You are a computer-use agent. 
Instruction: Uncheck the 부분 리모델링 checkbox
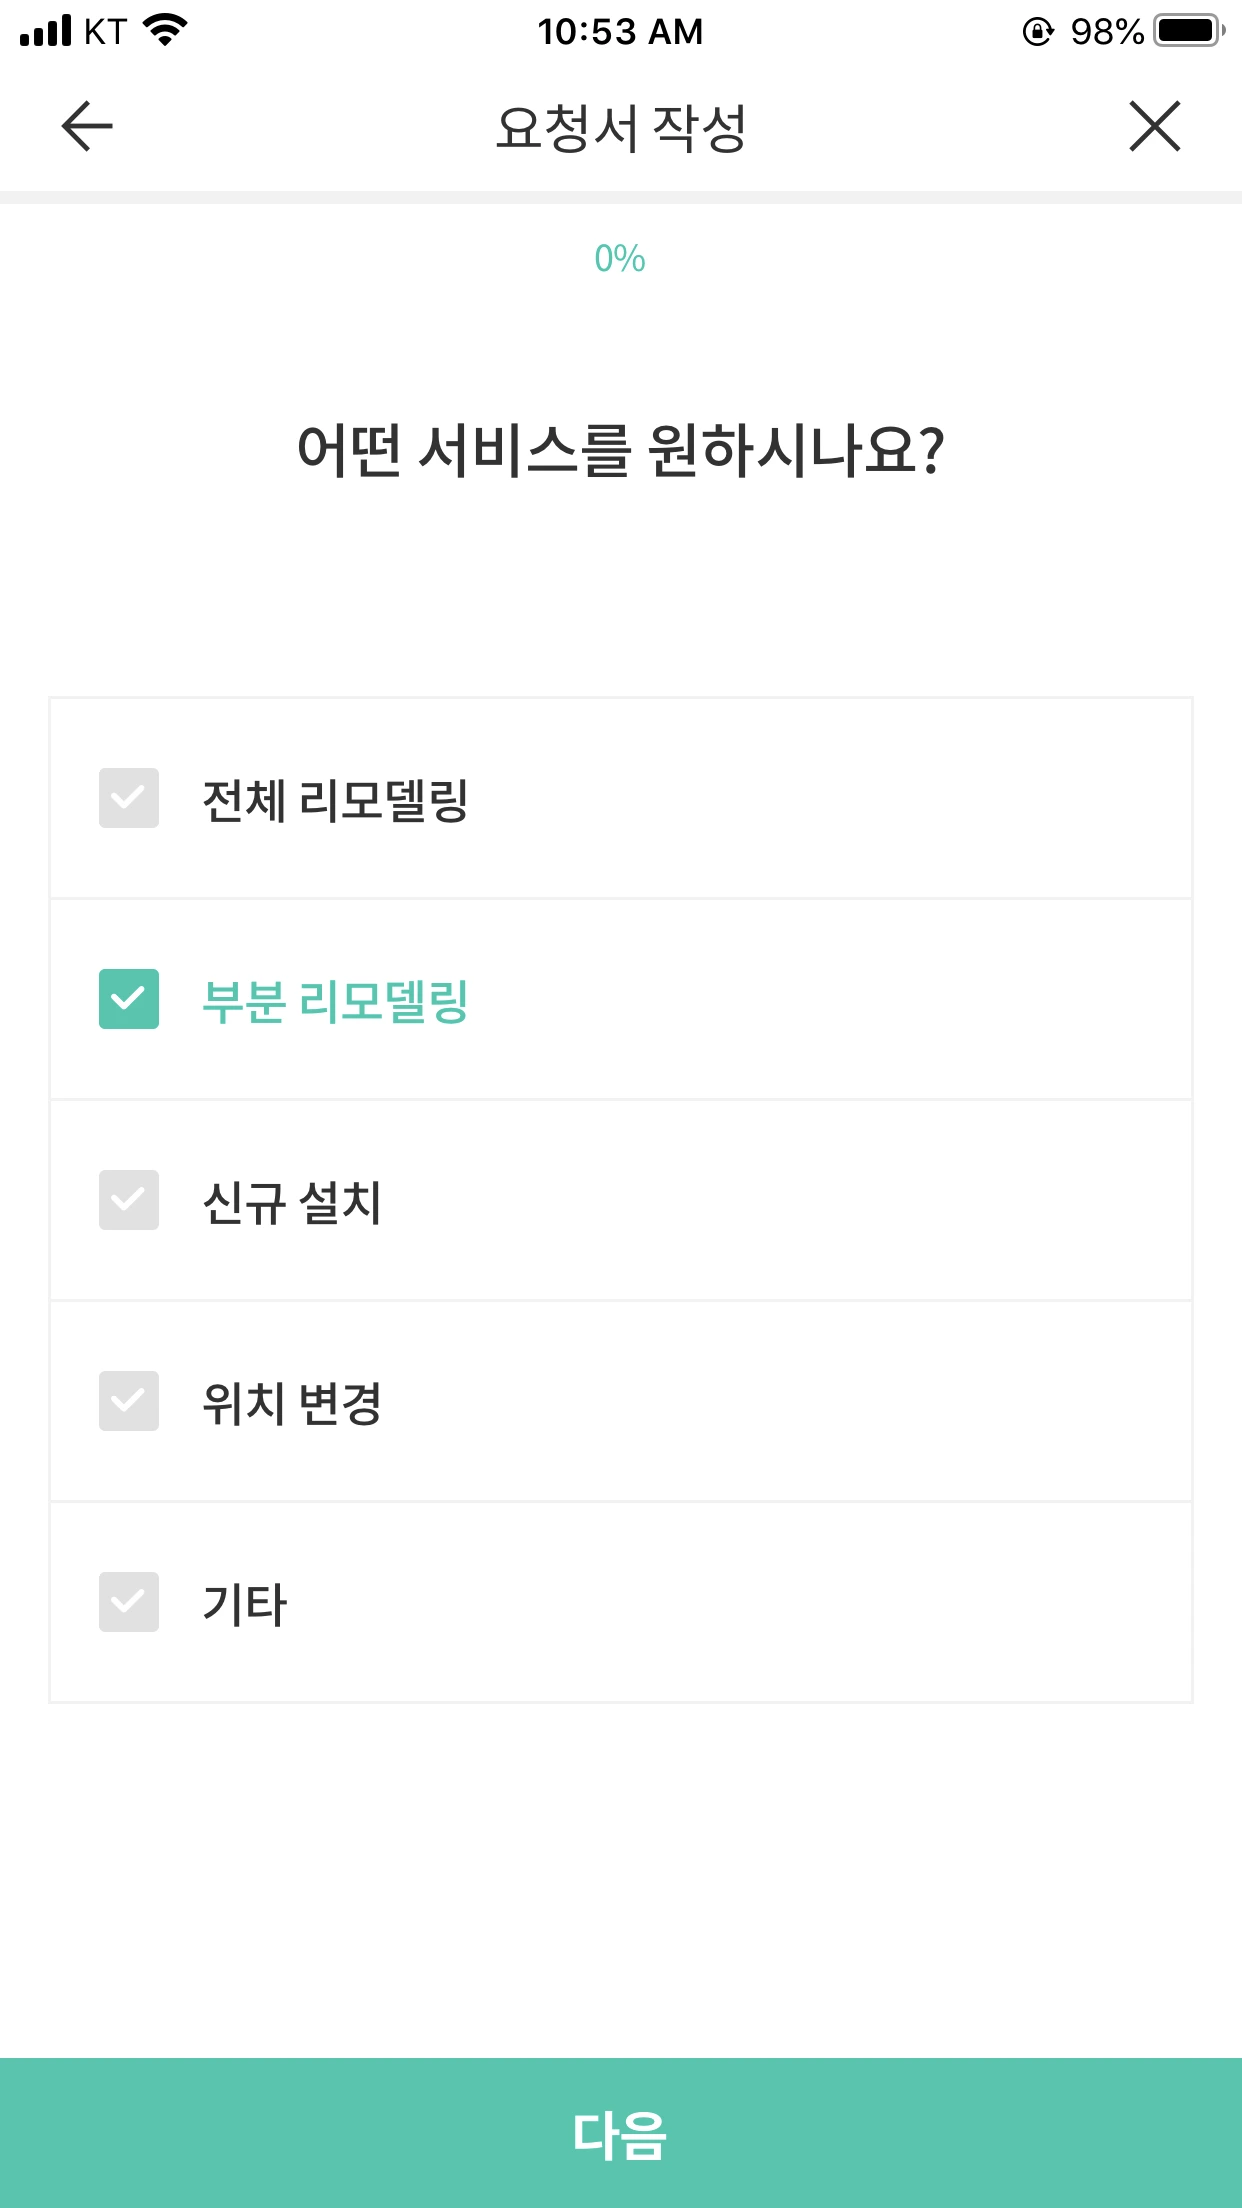[129, 999]
